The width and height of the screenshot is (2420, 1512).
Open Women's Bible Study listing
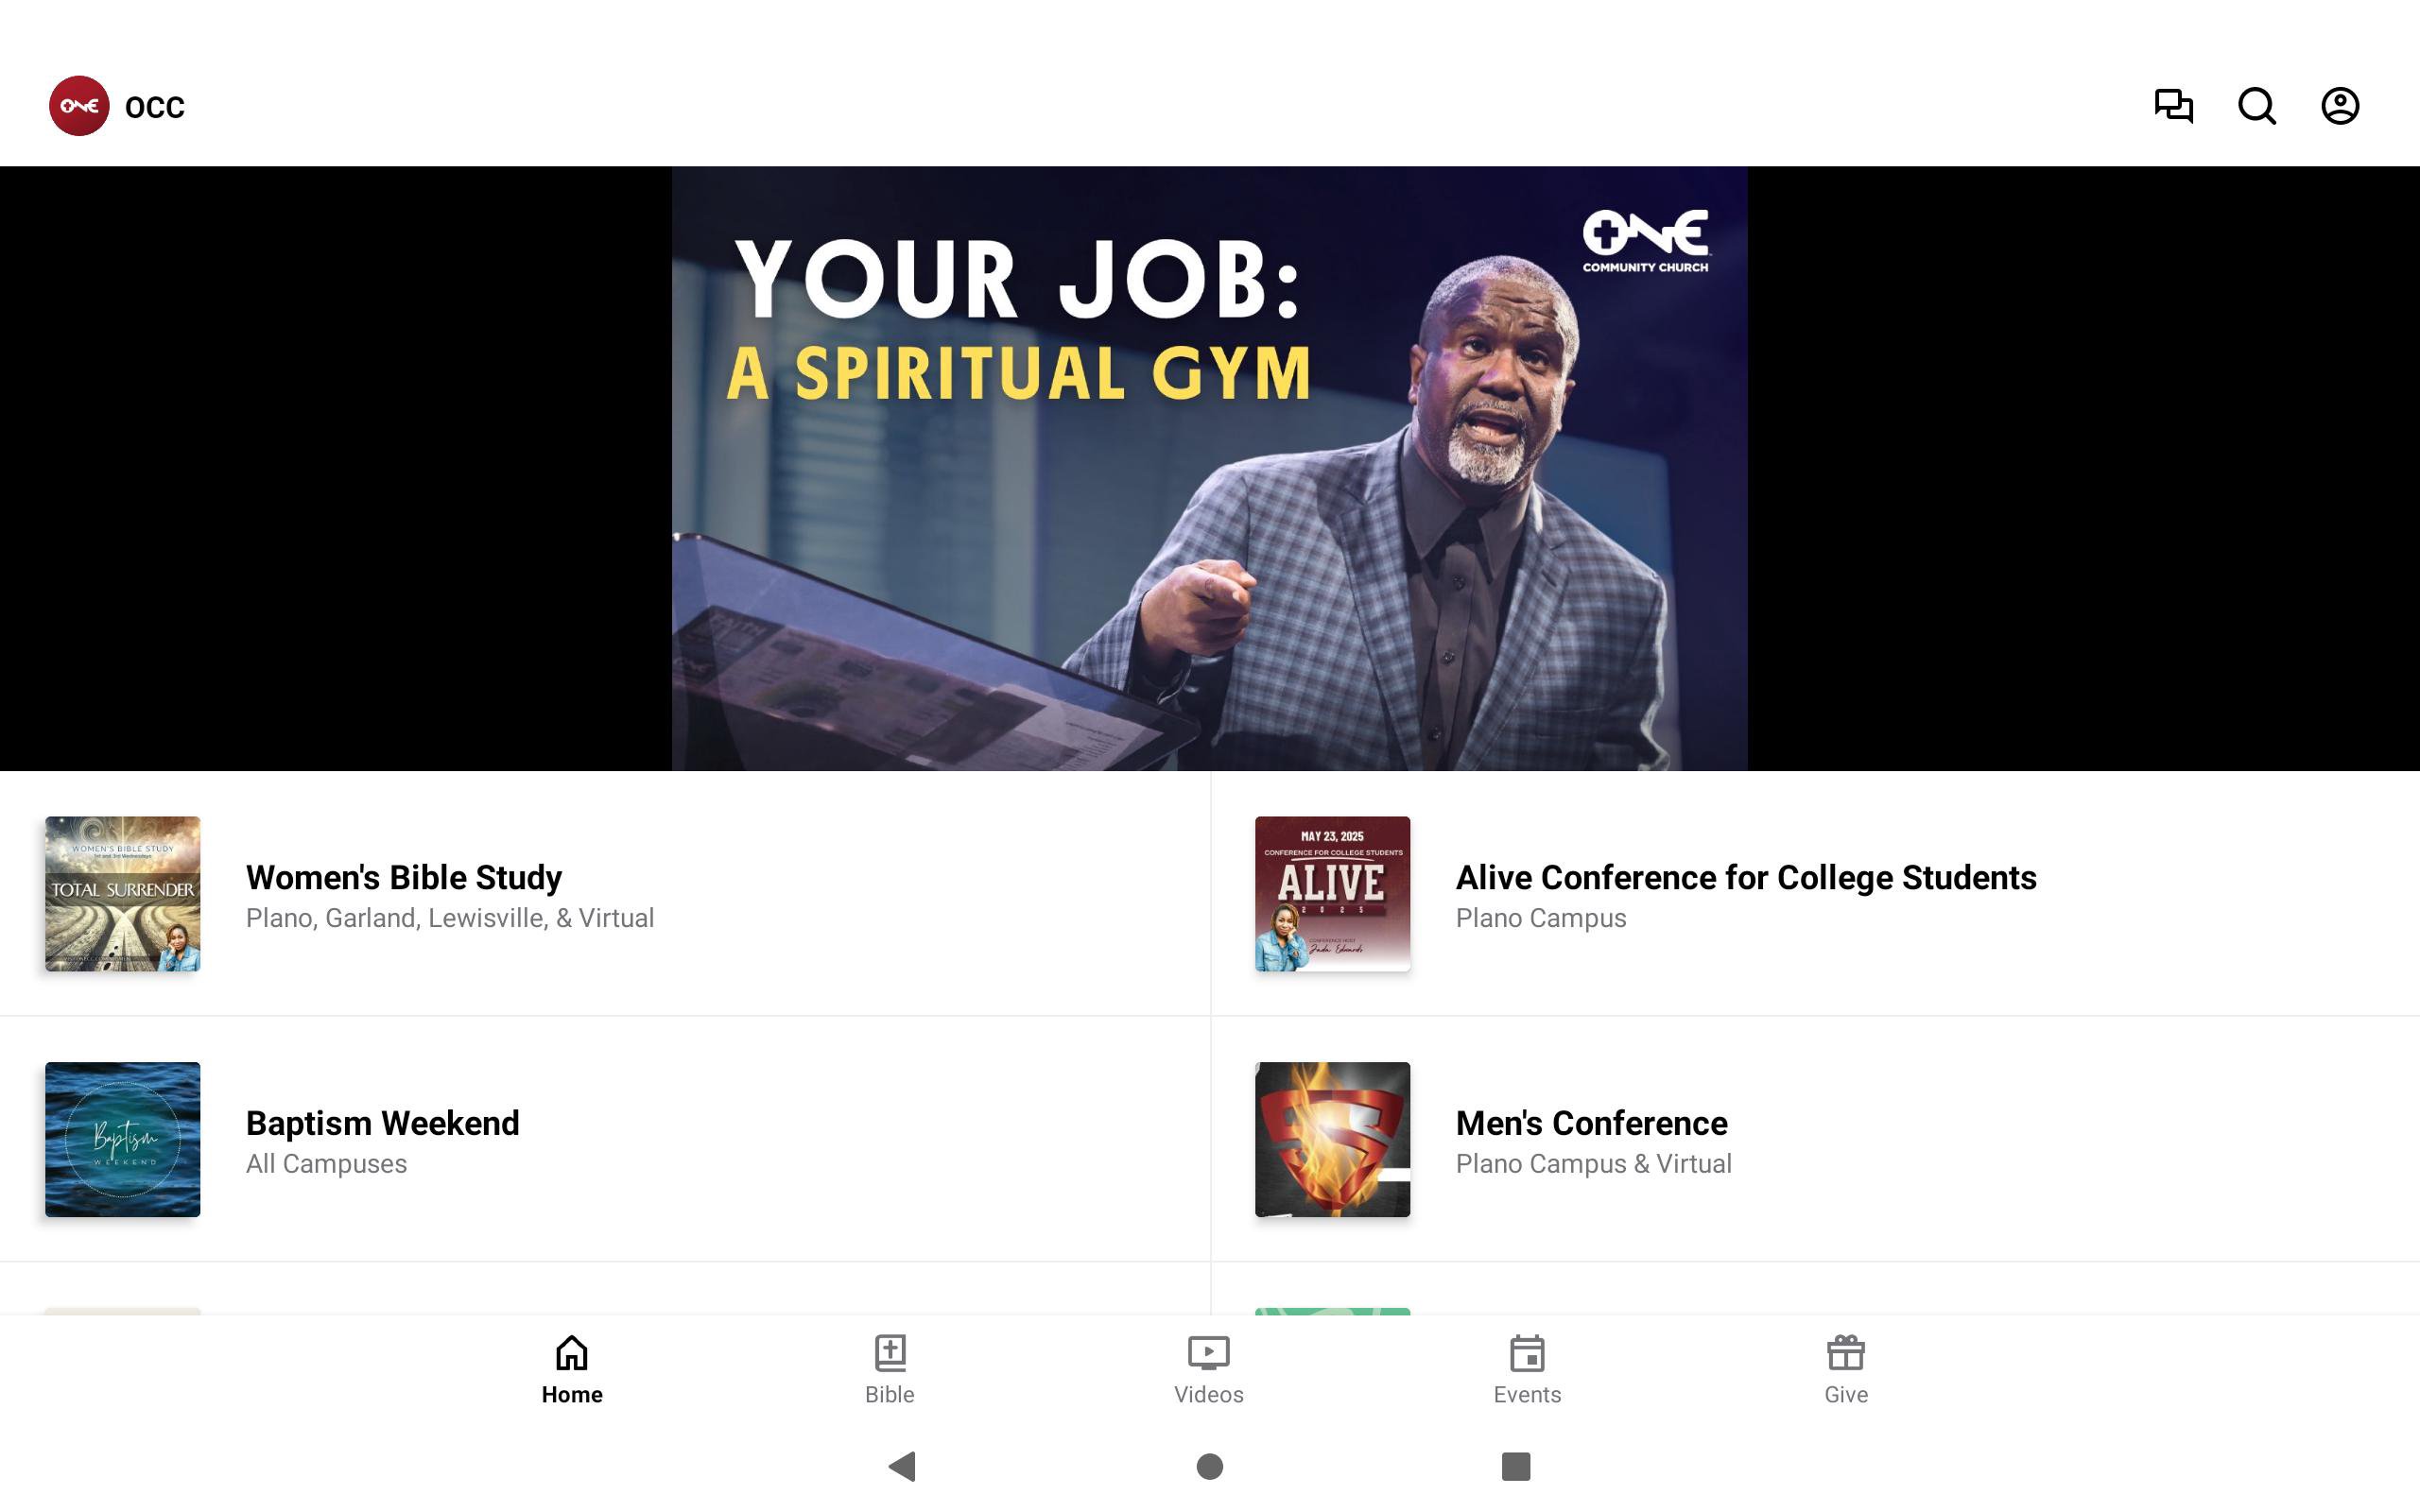pyautogui.click(x=605, y=894)
